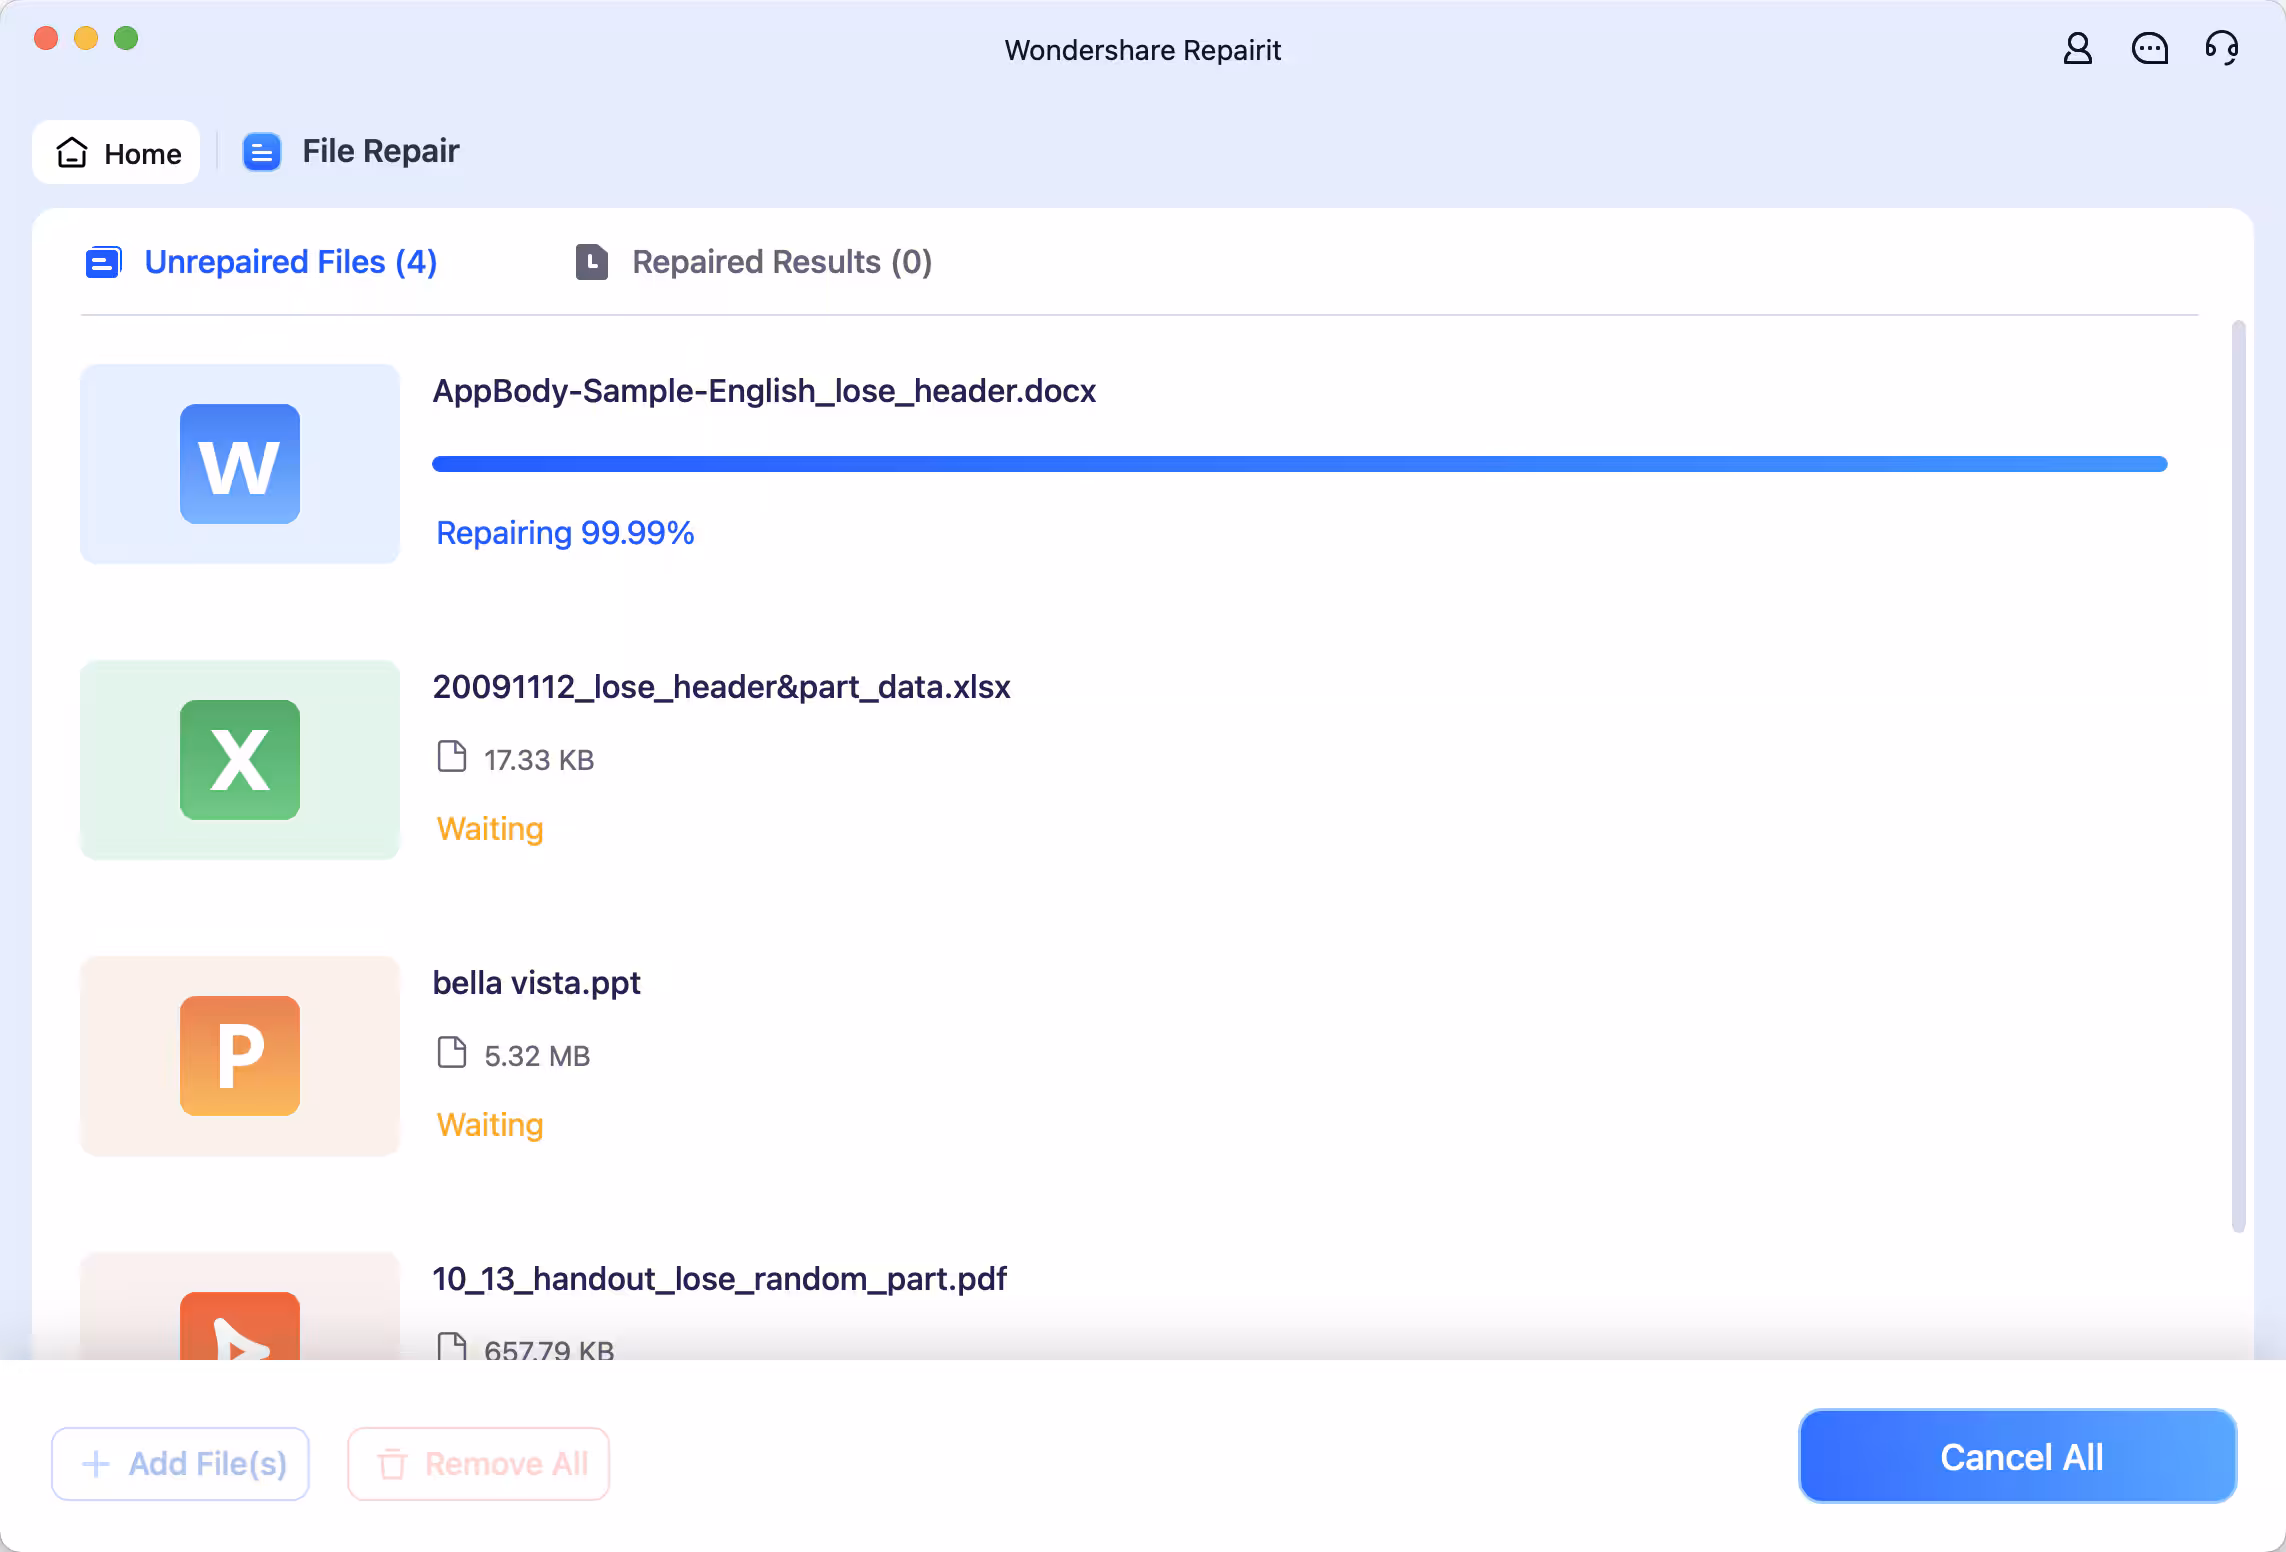This screenshot has height=1552, width=2286.
Task: Click the Excel X icon
Action: pyautogui.click(x=240, y=760)
